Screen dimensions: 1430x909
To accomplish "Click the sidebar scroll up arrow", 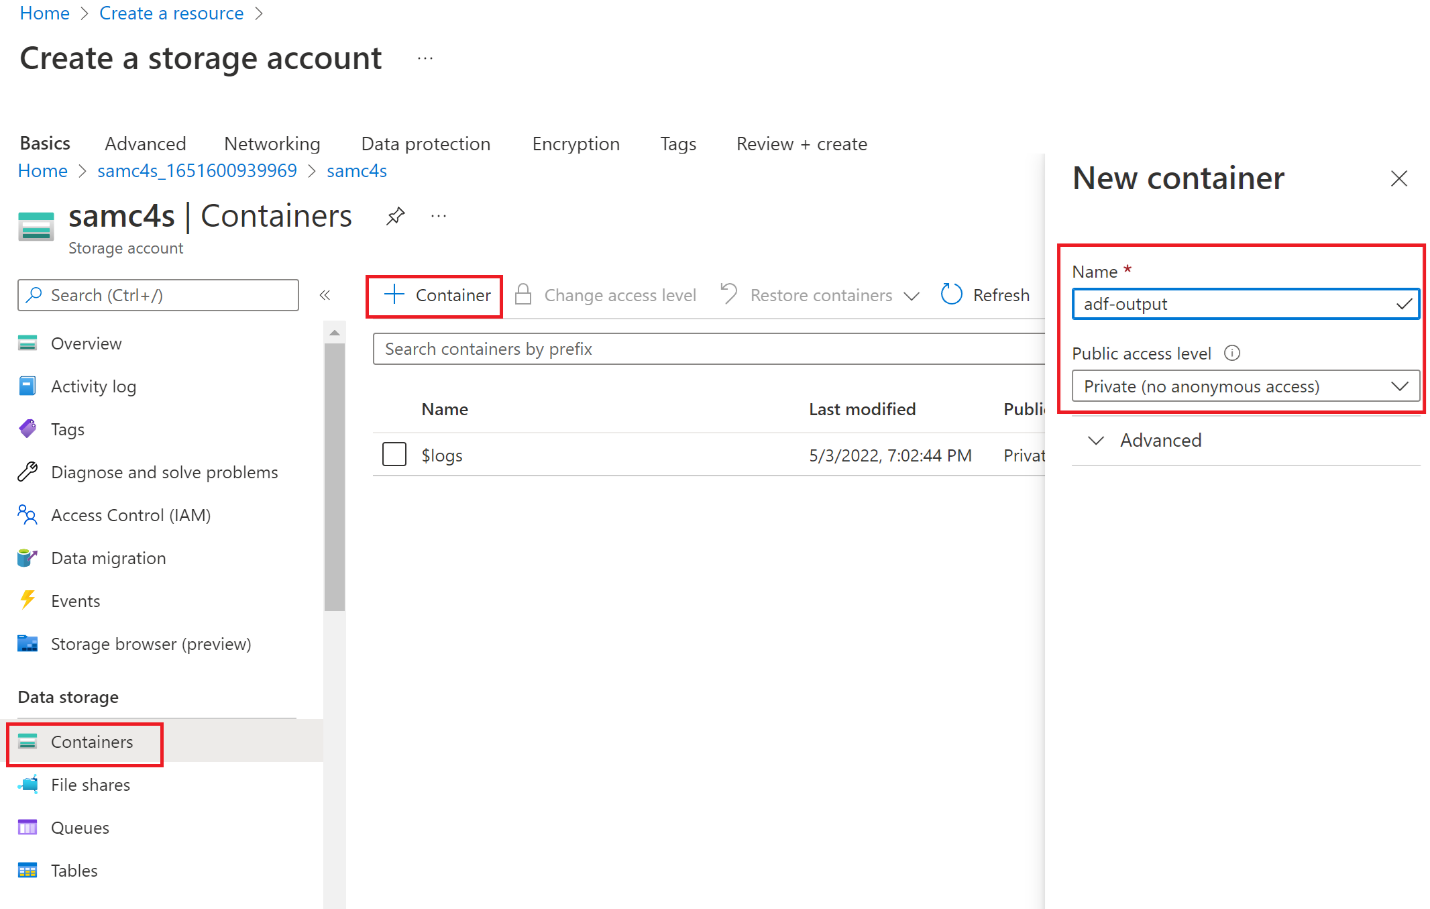I will (335, 332).
